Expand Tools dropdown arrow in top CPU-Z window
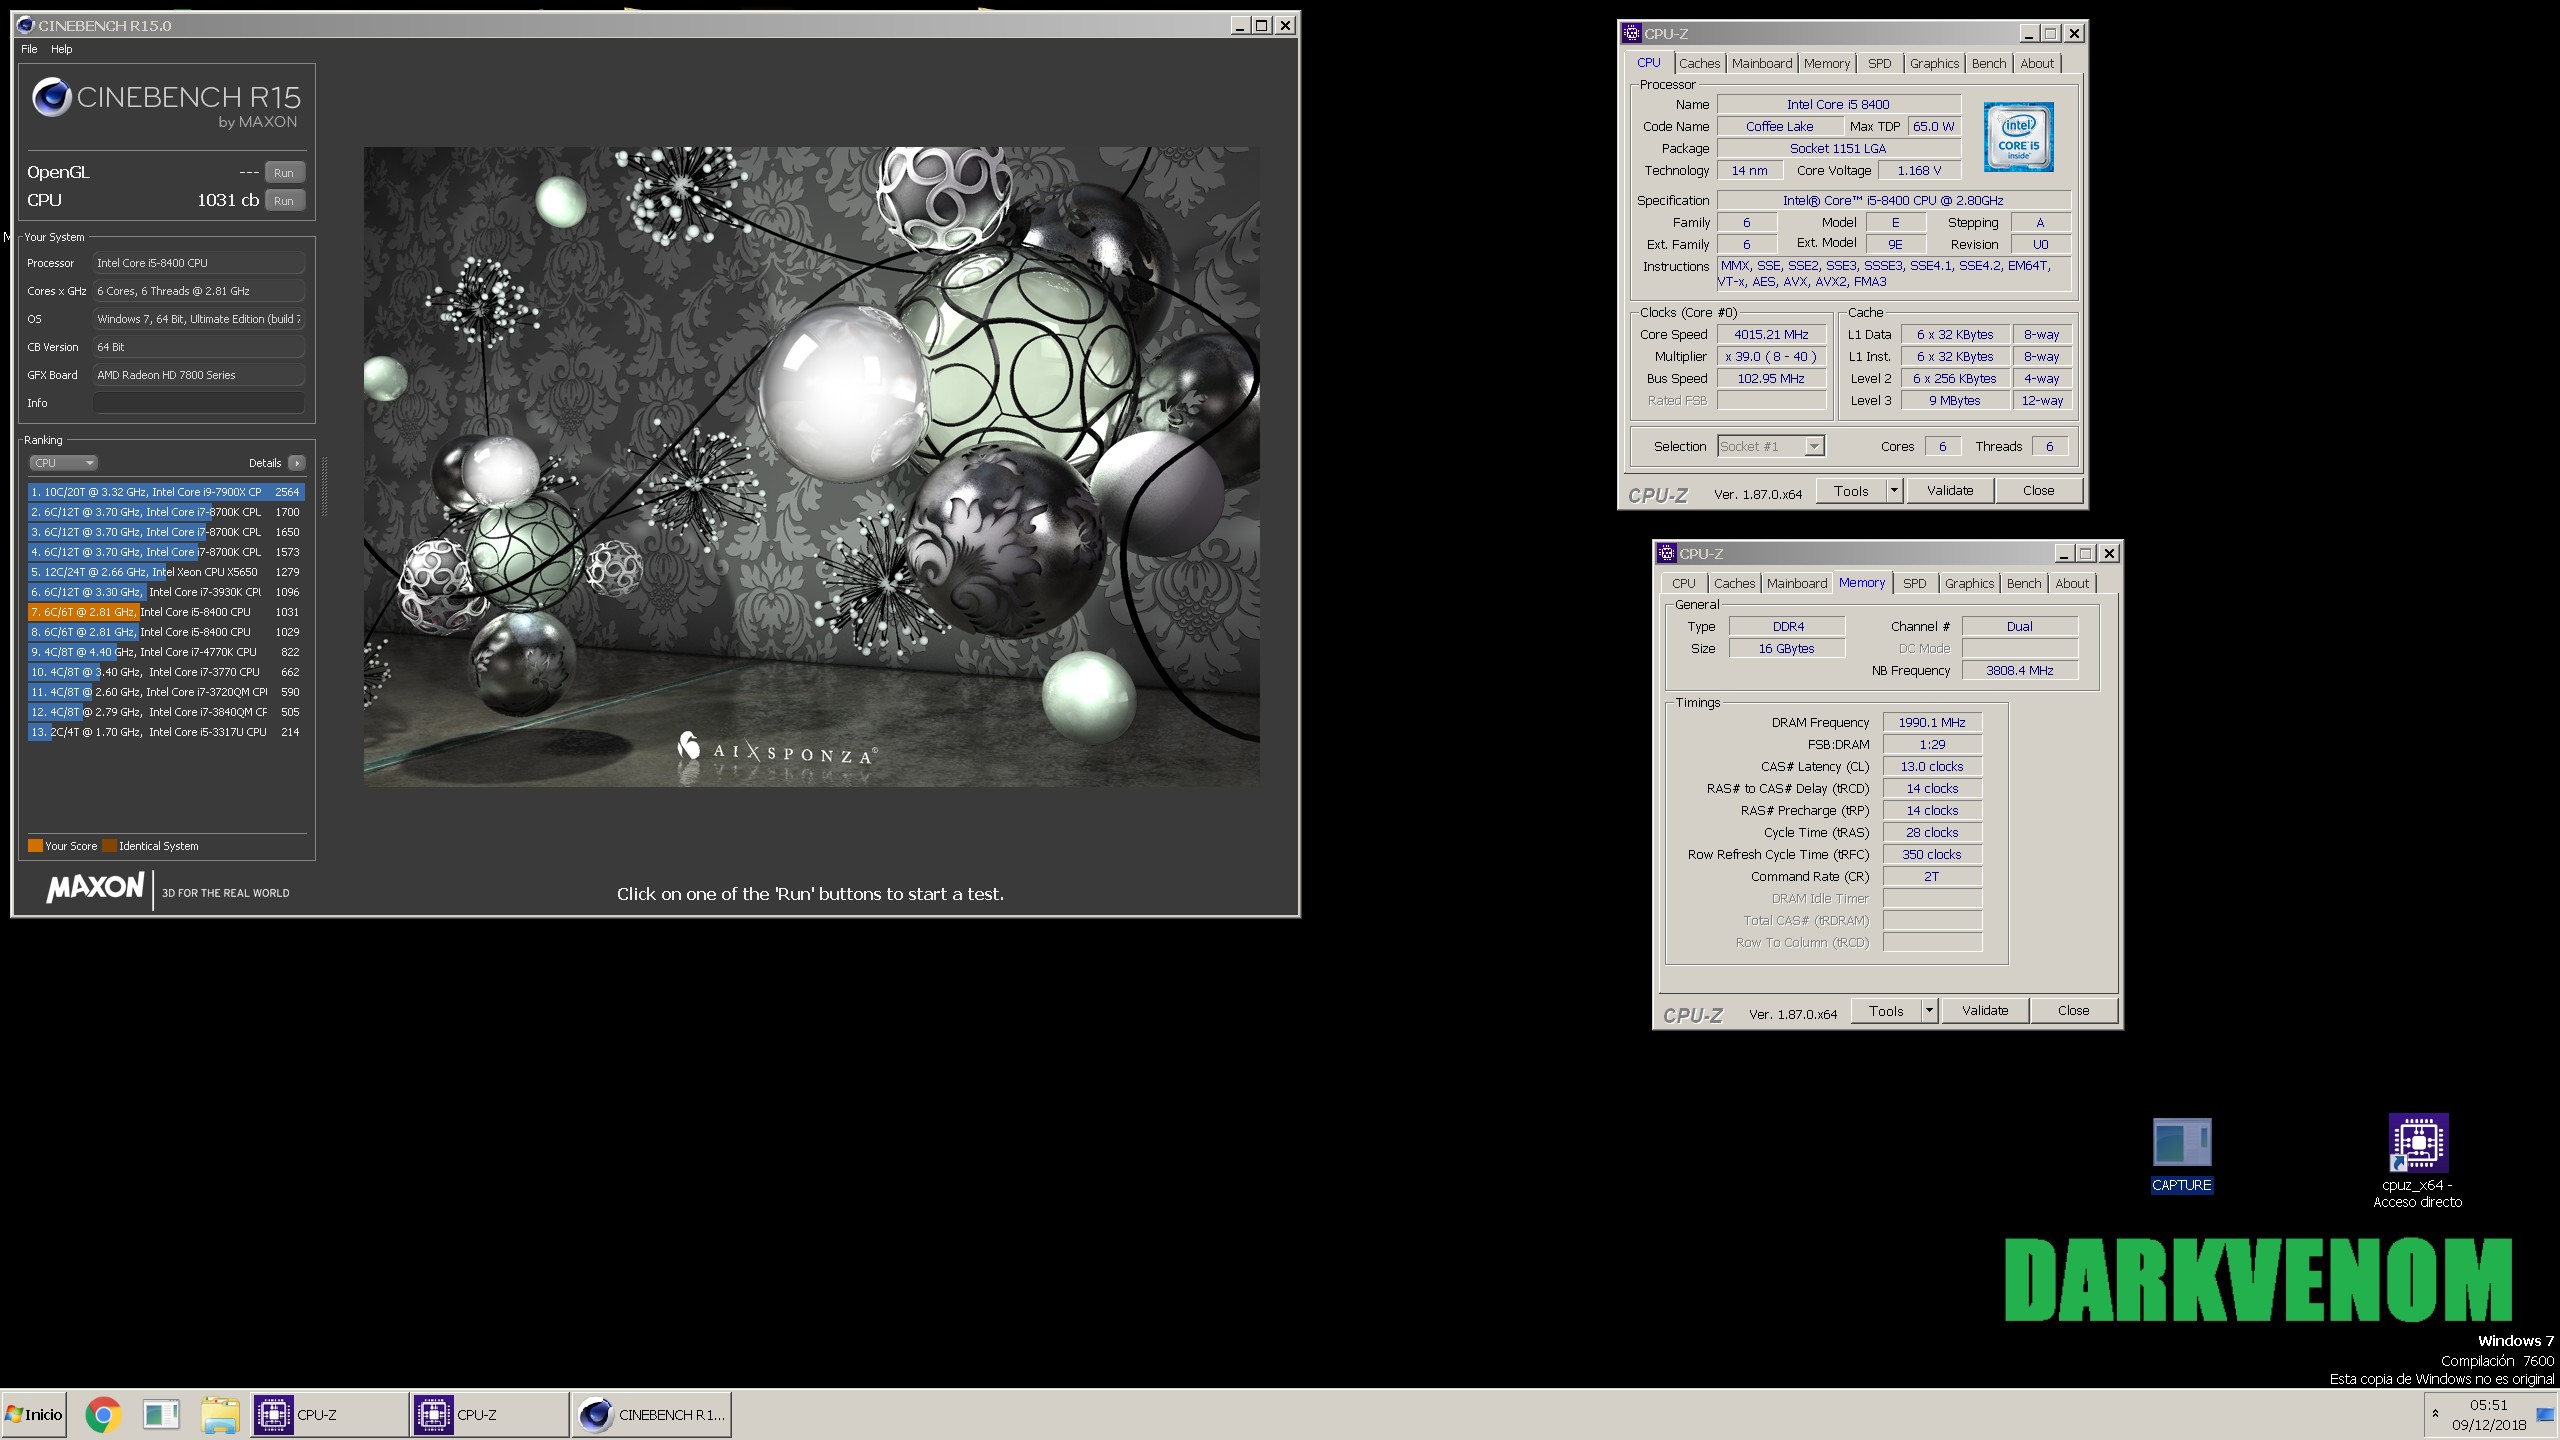The image size is (2560, 1440). click(x=1894, y=491)
